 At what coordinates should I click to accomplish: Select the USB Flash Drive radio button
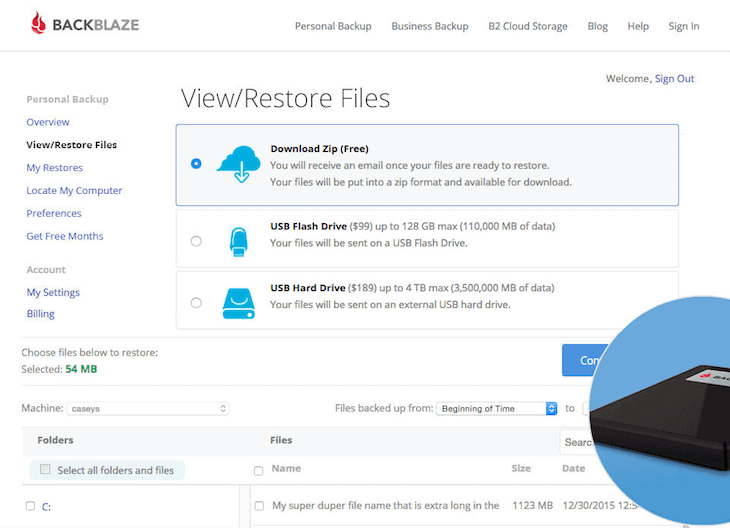tap(196, 241)
